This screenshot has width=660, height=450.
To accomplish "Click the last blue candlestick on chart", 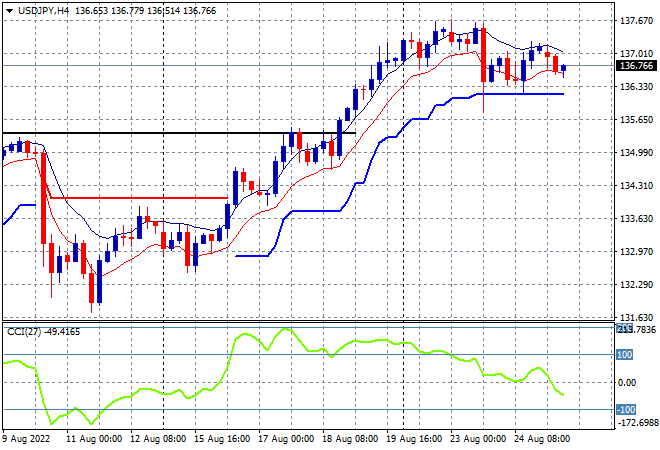I will click(x=564, y=68).
